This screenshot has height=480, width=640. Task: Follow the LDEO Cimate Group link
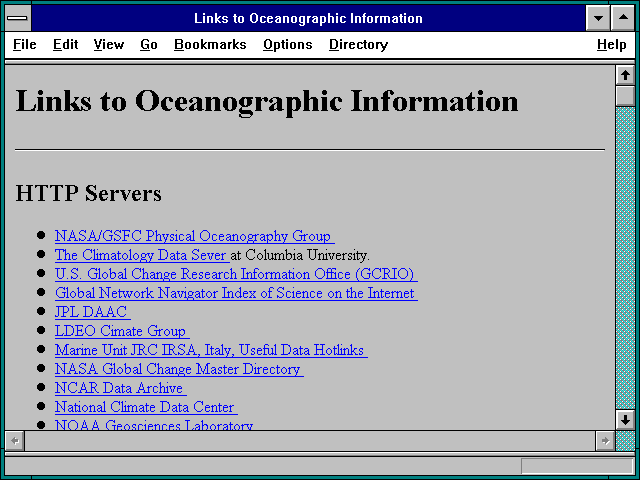point(122,331)
